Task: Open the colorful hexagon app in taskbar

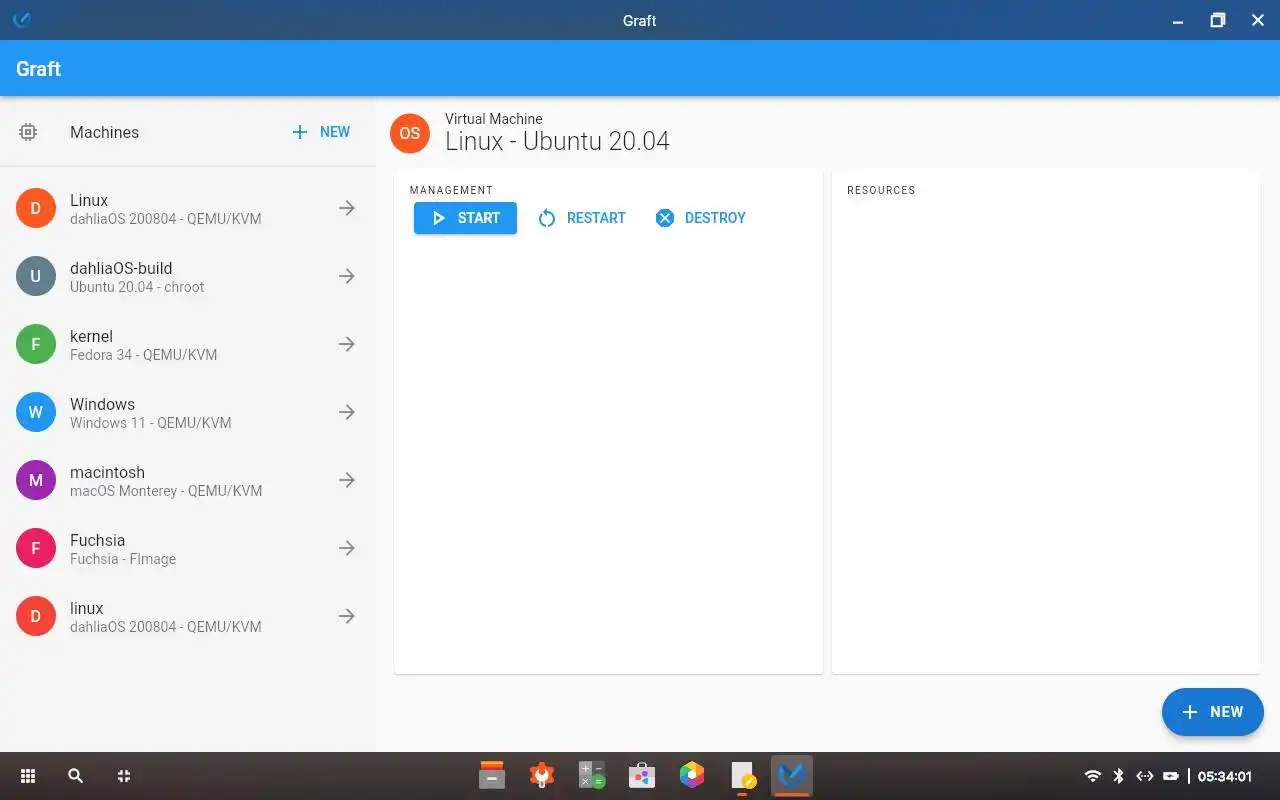Action: [x=692, y=775]
